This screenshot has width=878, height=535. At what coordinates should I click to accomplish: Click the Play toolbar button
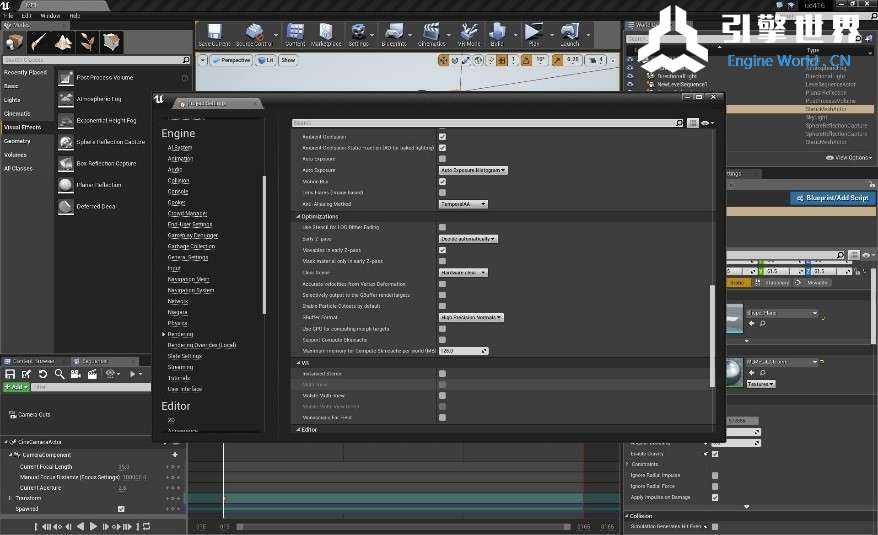click(x=534, y=35)
